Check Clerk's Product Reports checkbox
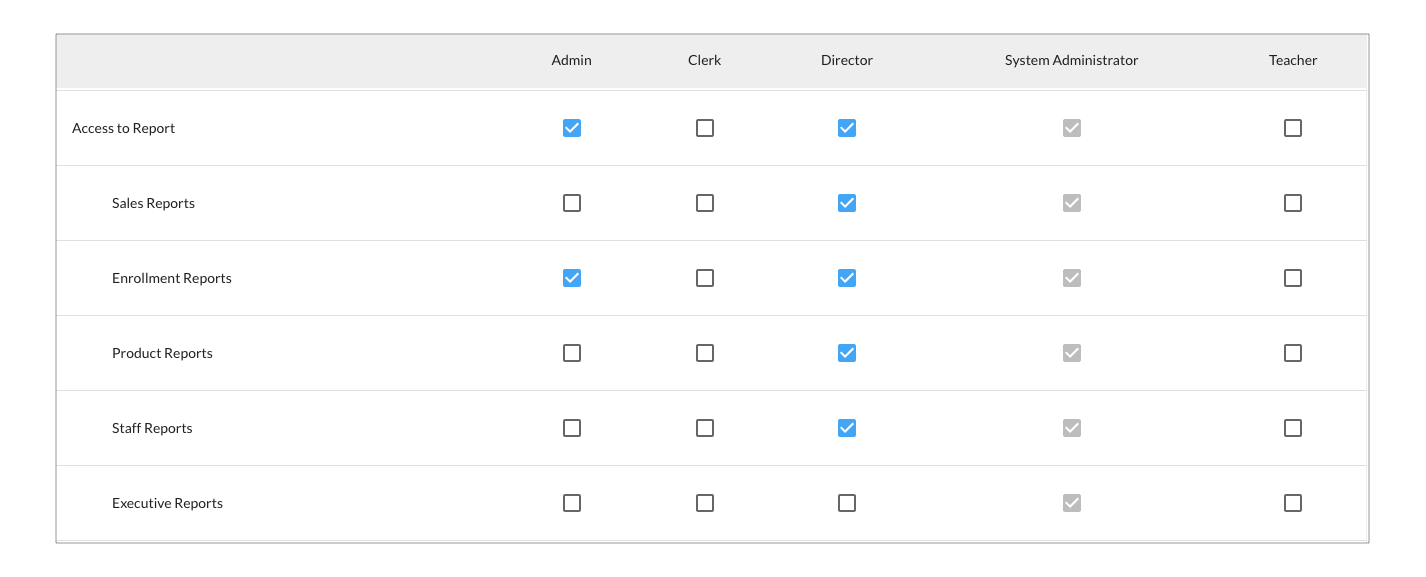The width and height of the screenshot is (1426, 577). click(705, 353)
